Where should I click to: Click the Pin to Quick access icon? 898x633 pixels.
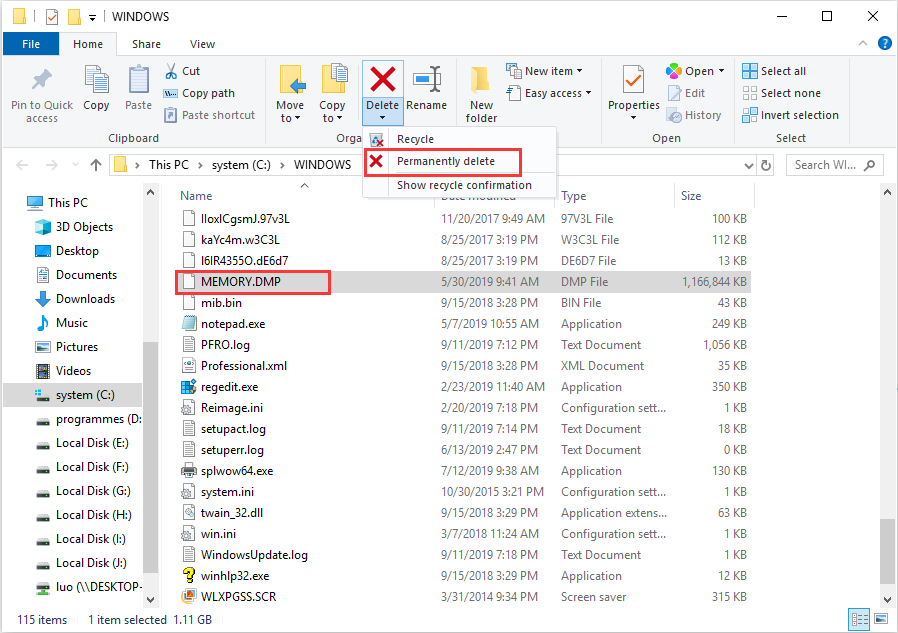[x=42, y=81]
